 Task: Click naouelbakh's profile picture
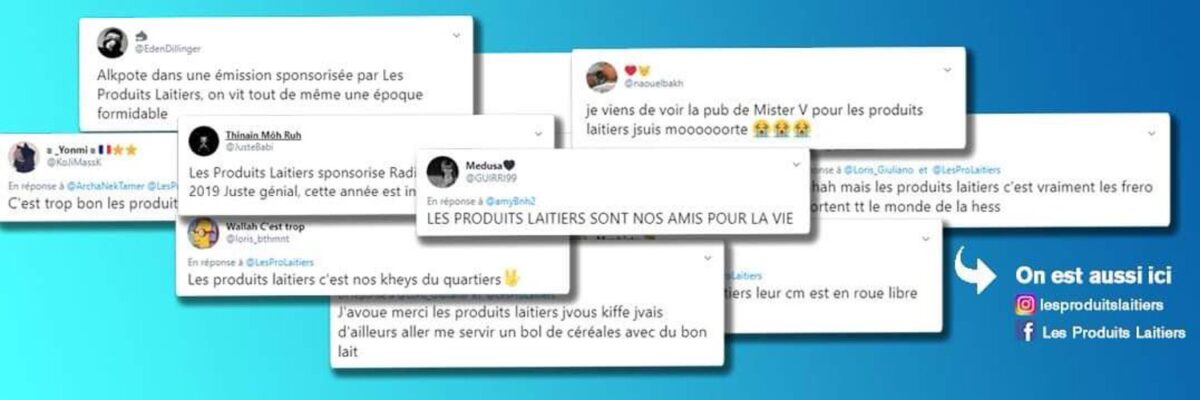coord(599,76)
